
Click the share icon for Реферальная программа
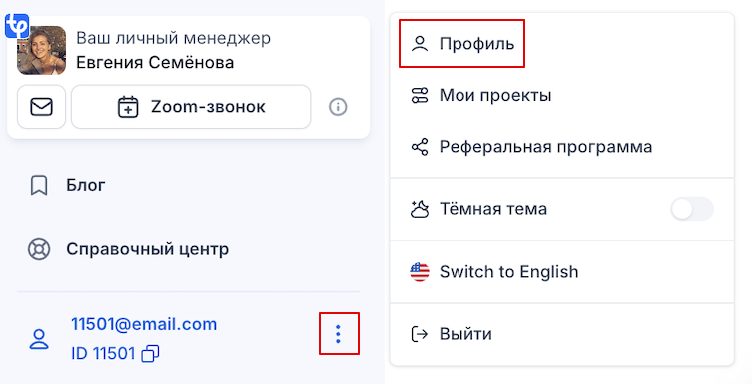pos(420,147)
